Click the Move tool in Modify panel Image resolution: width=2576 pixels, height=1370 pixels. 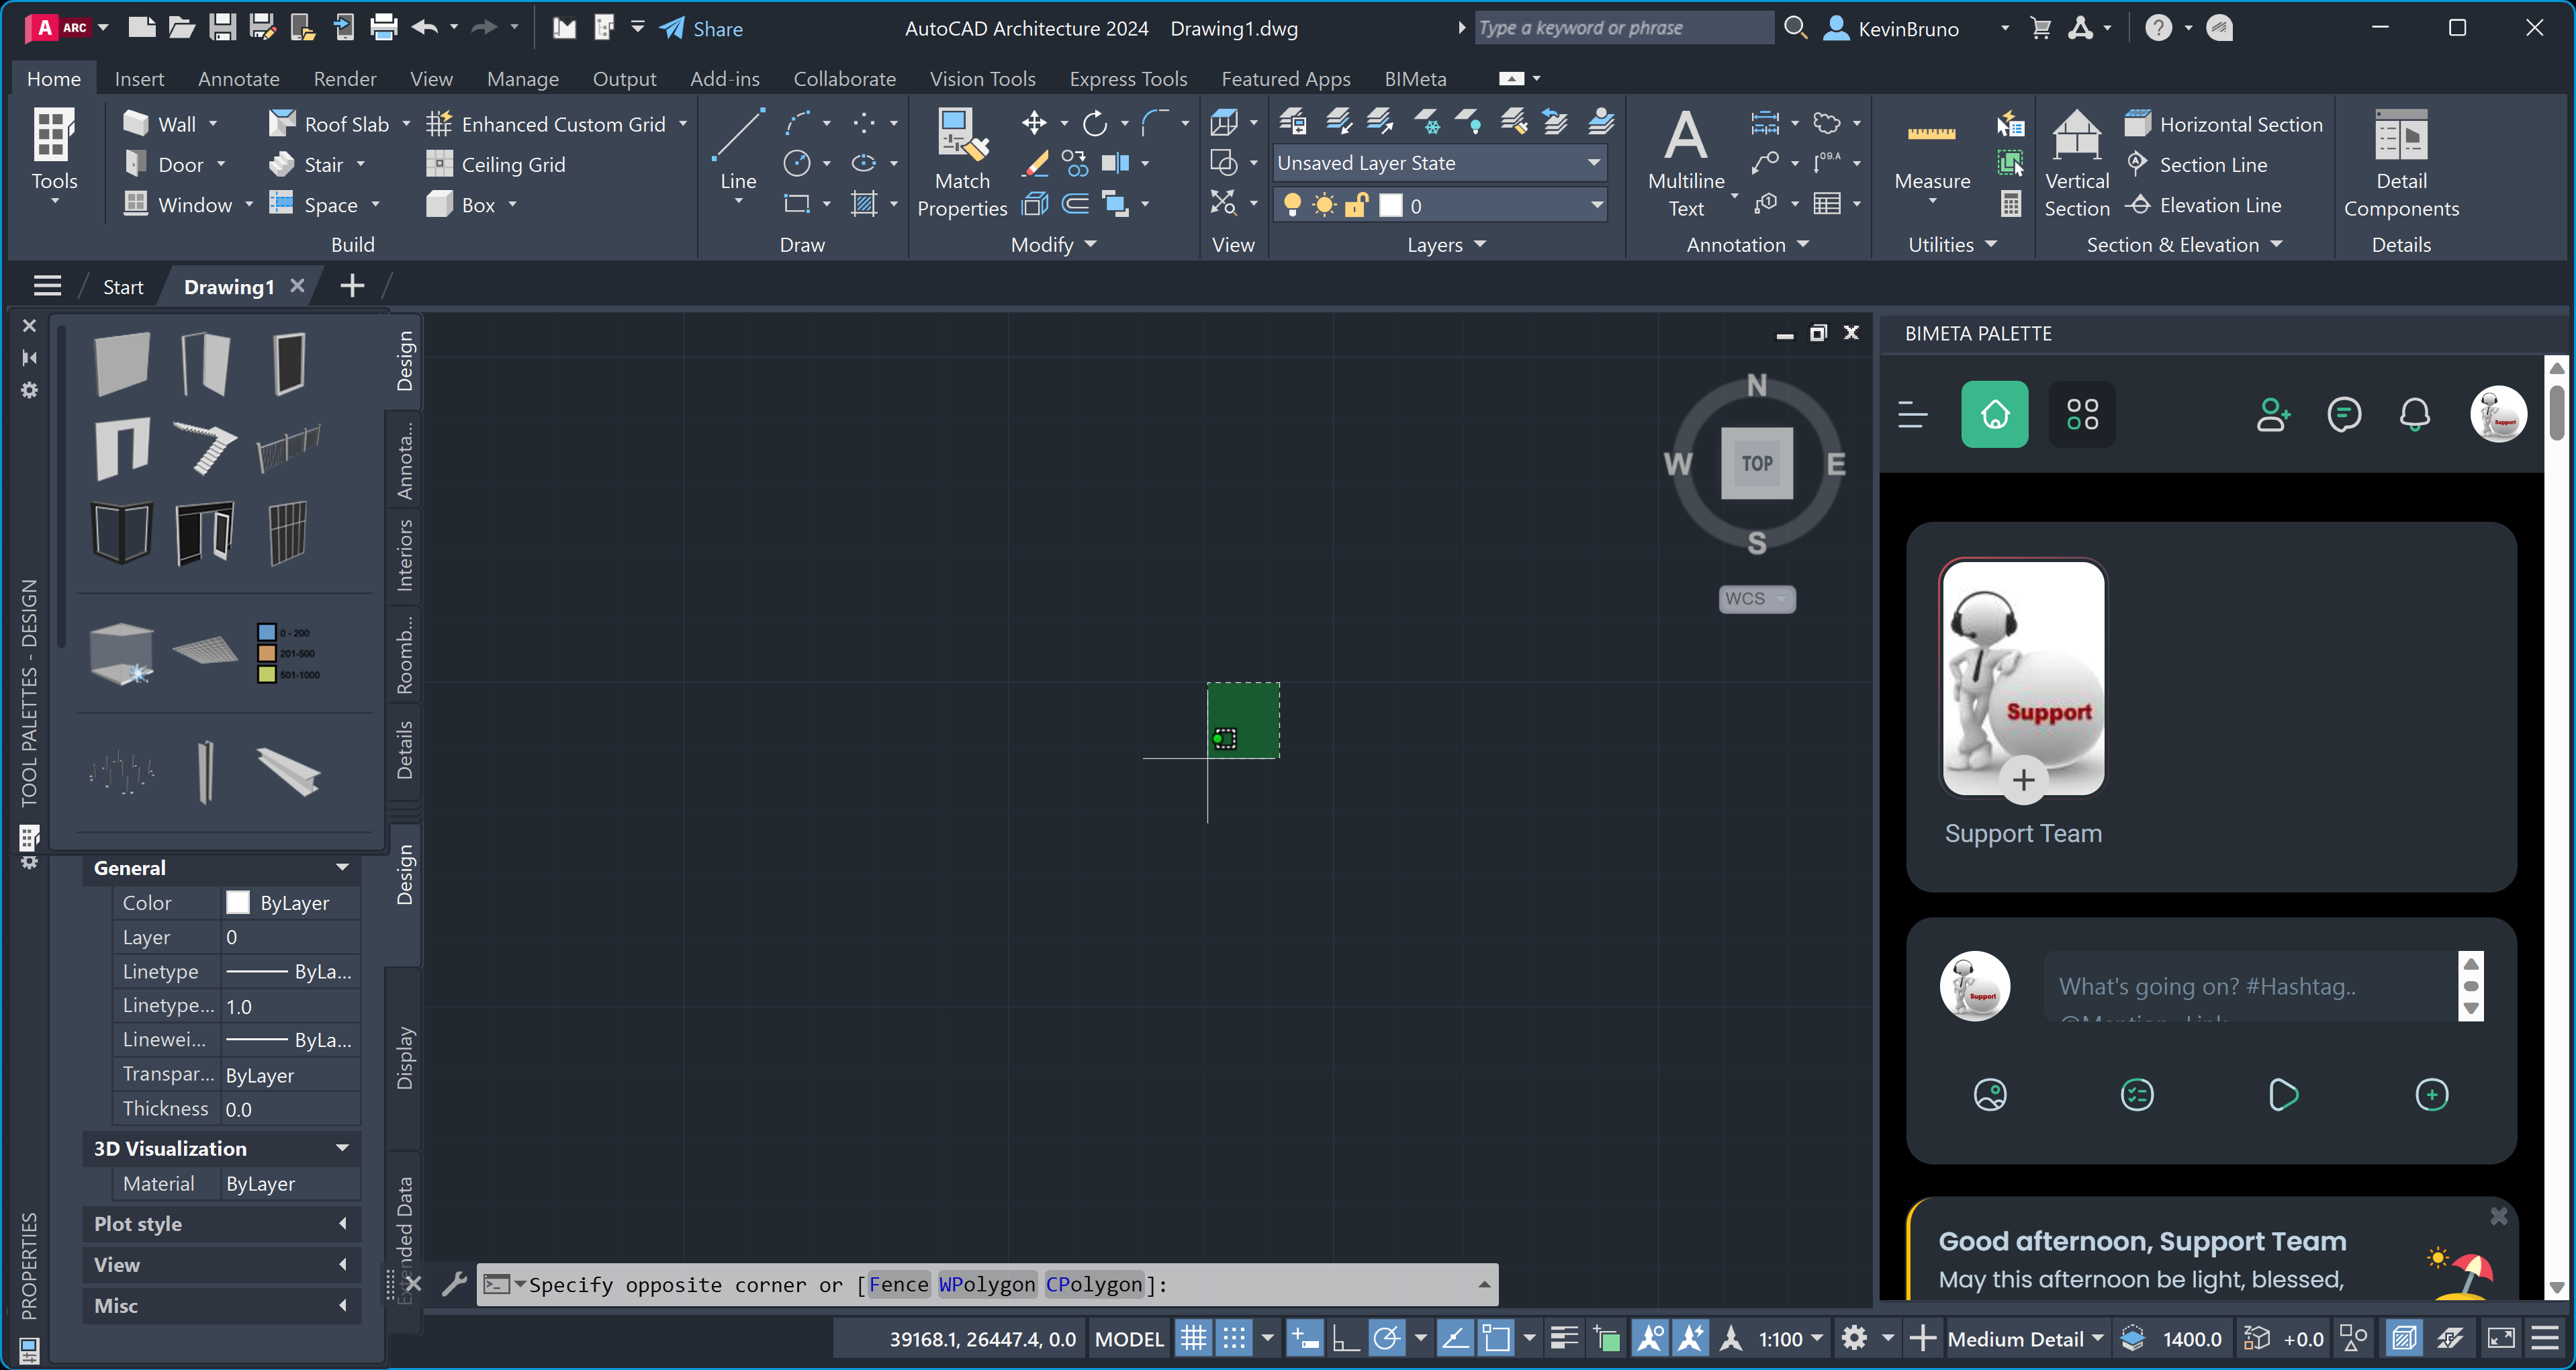(1034, 123)
